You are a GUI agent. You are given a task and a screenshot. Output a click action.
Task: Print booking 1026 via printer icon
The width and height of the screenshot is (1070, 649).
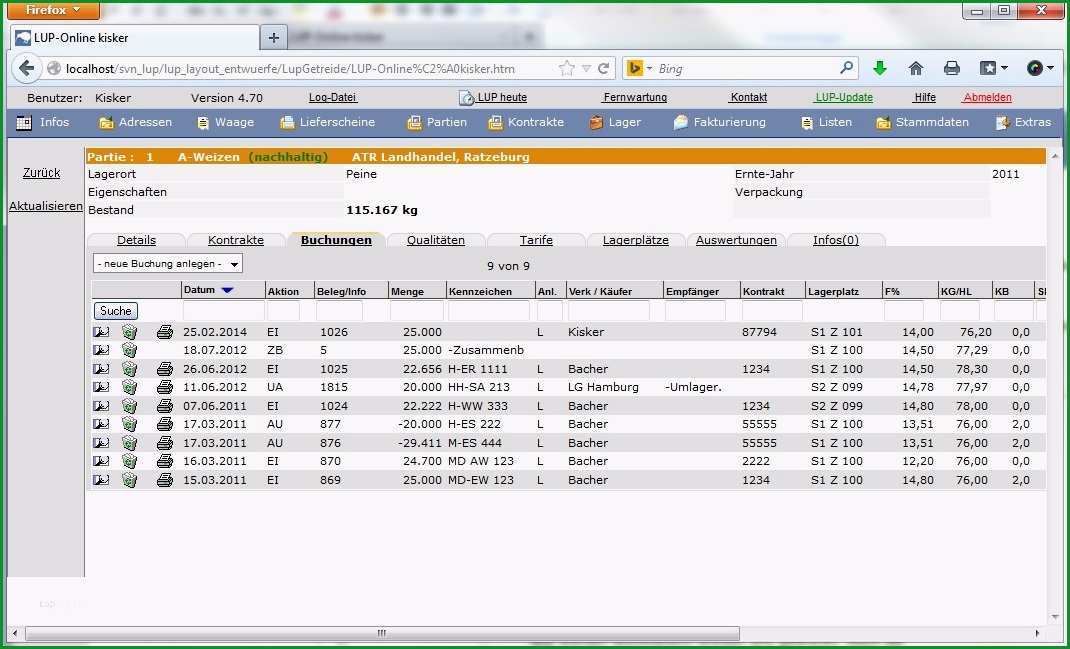pos(164,332)
